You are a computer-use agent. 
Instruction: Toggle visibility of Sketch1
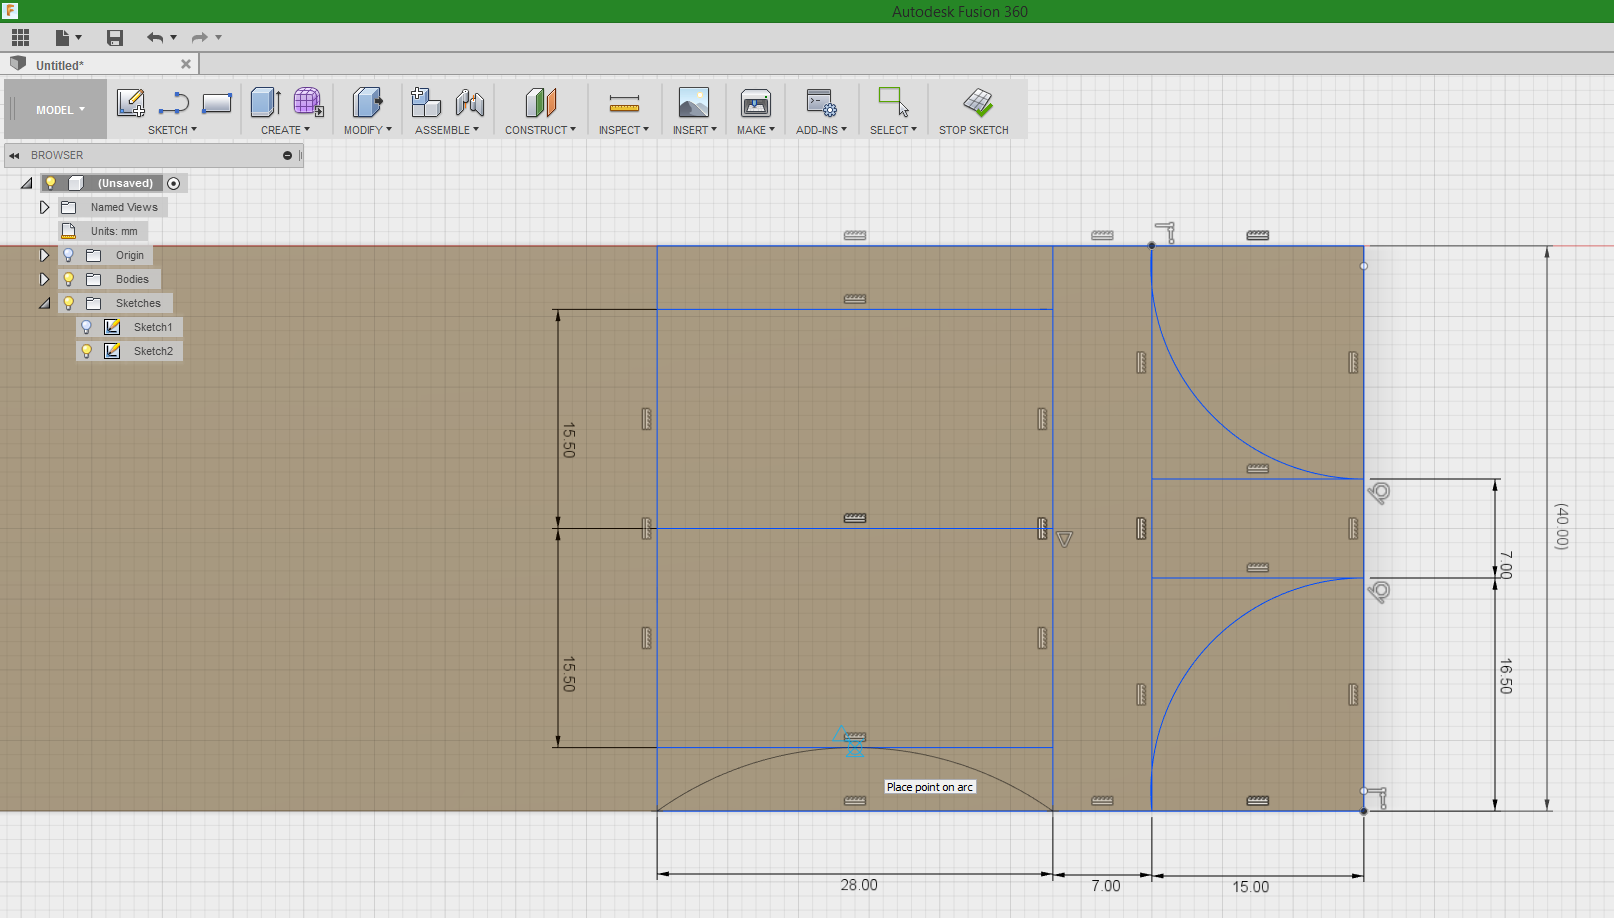[x=87, y=327]
